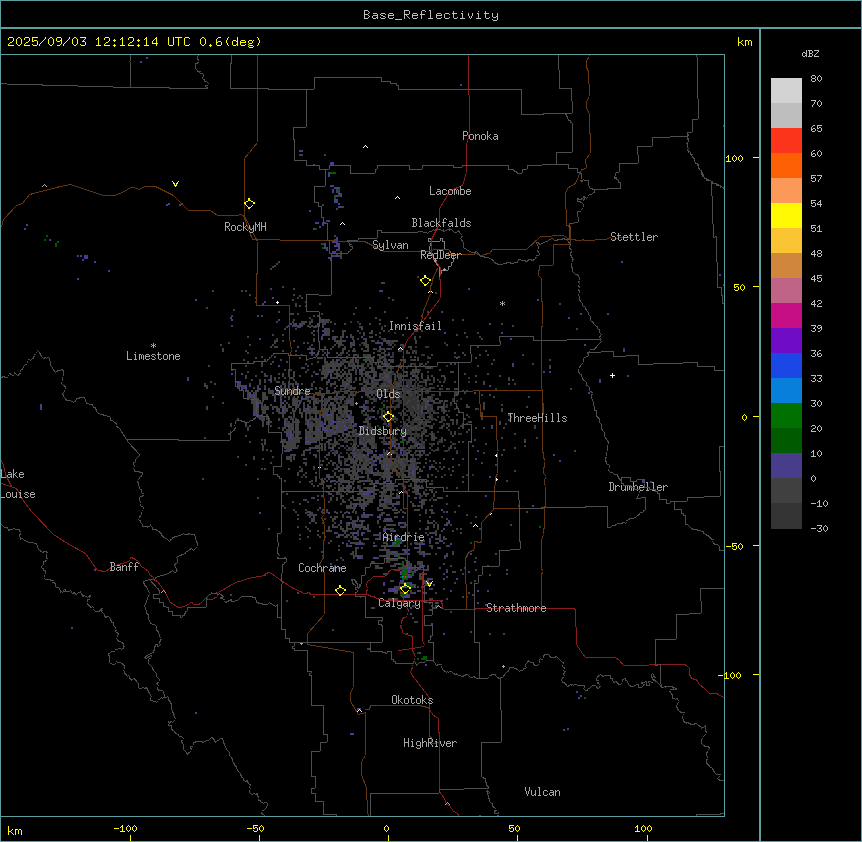Click the HighRiver label
Image resolution: width=862 pixels, height=842 pixels.
pos(430,743)
